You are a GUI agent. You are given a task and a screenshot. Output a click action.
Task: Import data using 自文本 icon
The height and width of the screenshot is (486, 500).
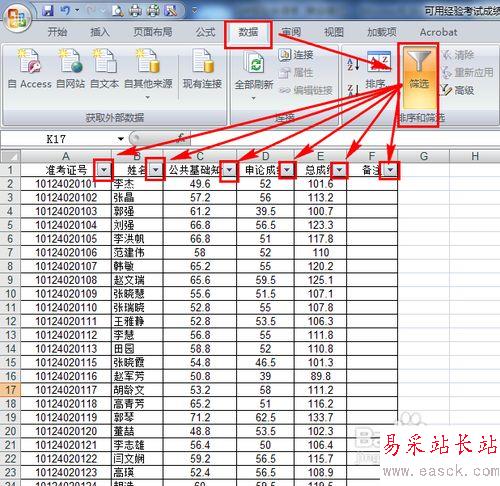click(104, 69)
